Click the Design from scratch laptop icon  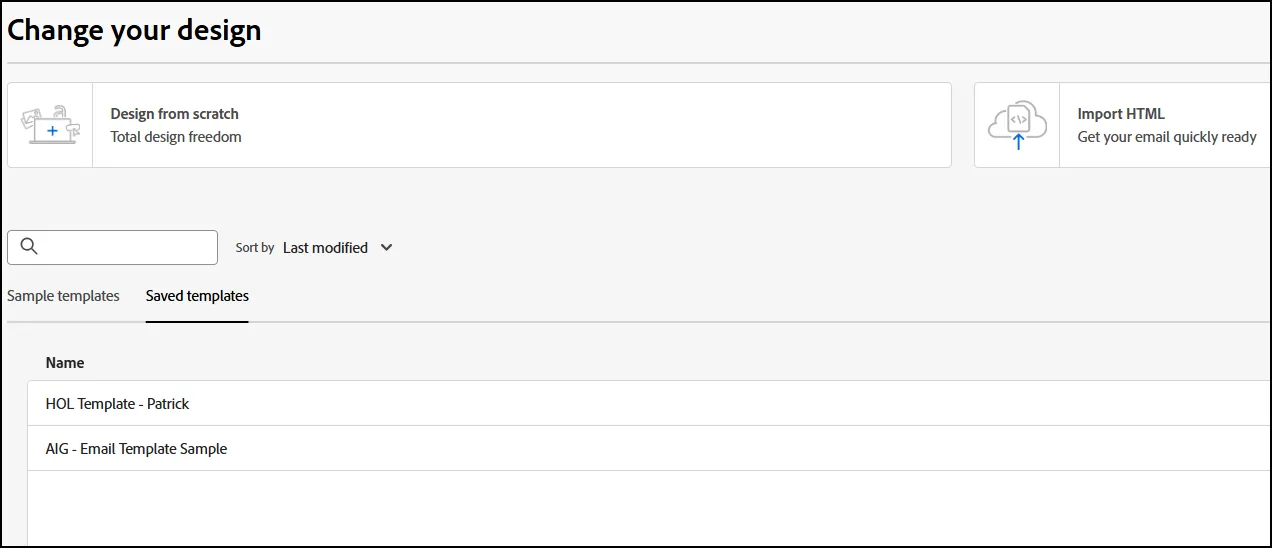50,125
